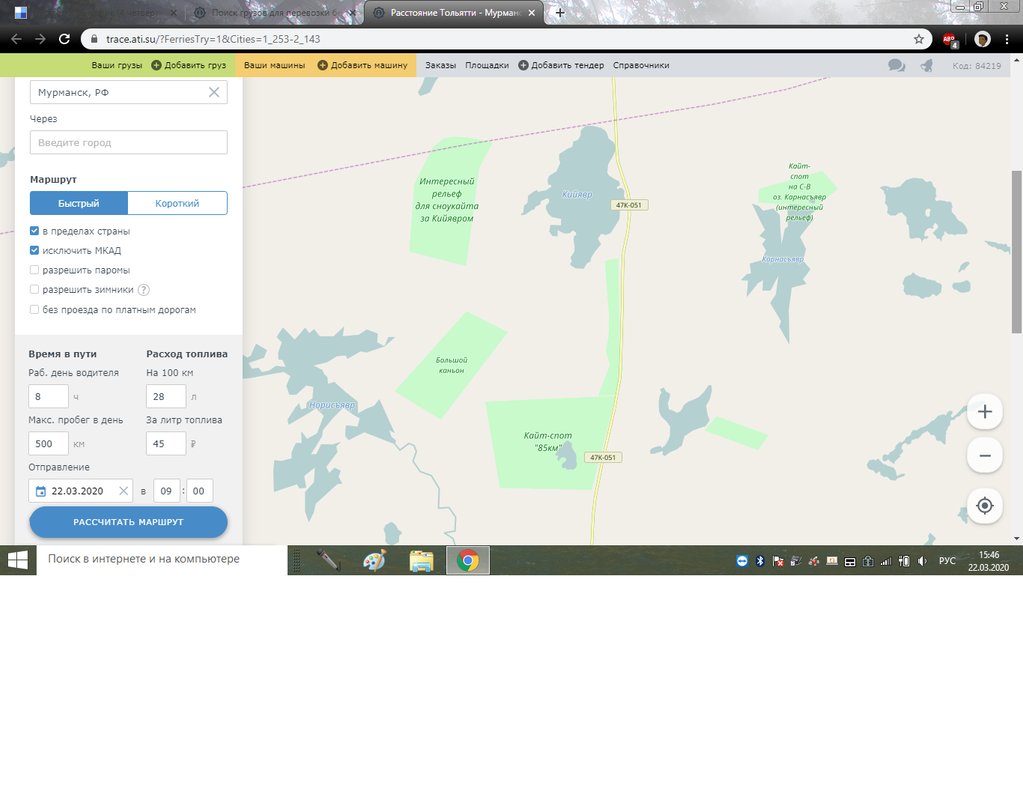
Task: Enable разрешить паромы checkbox
Action: pos(35,270)
